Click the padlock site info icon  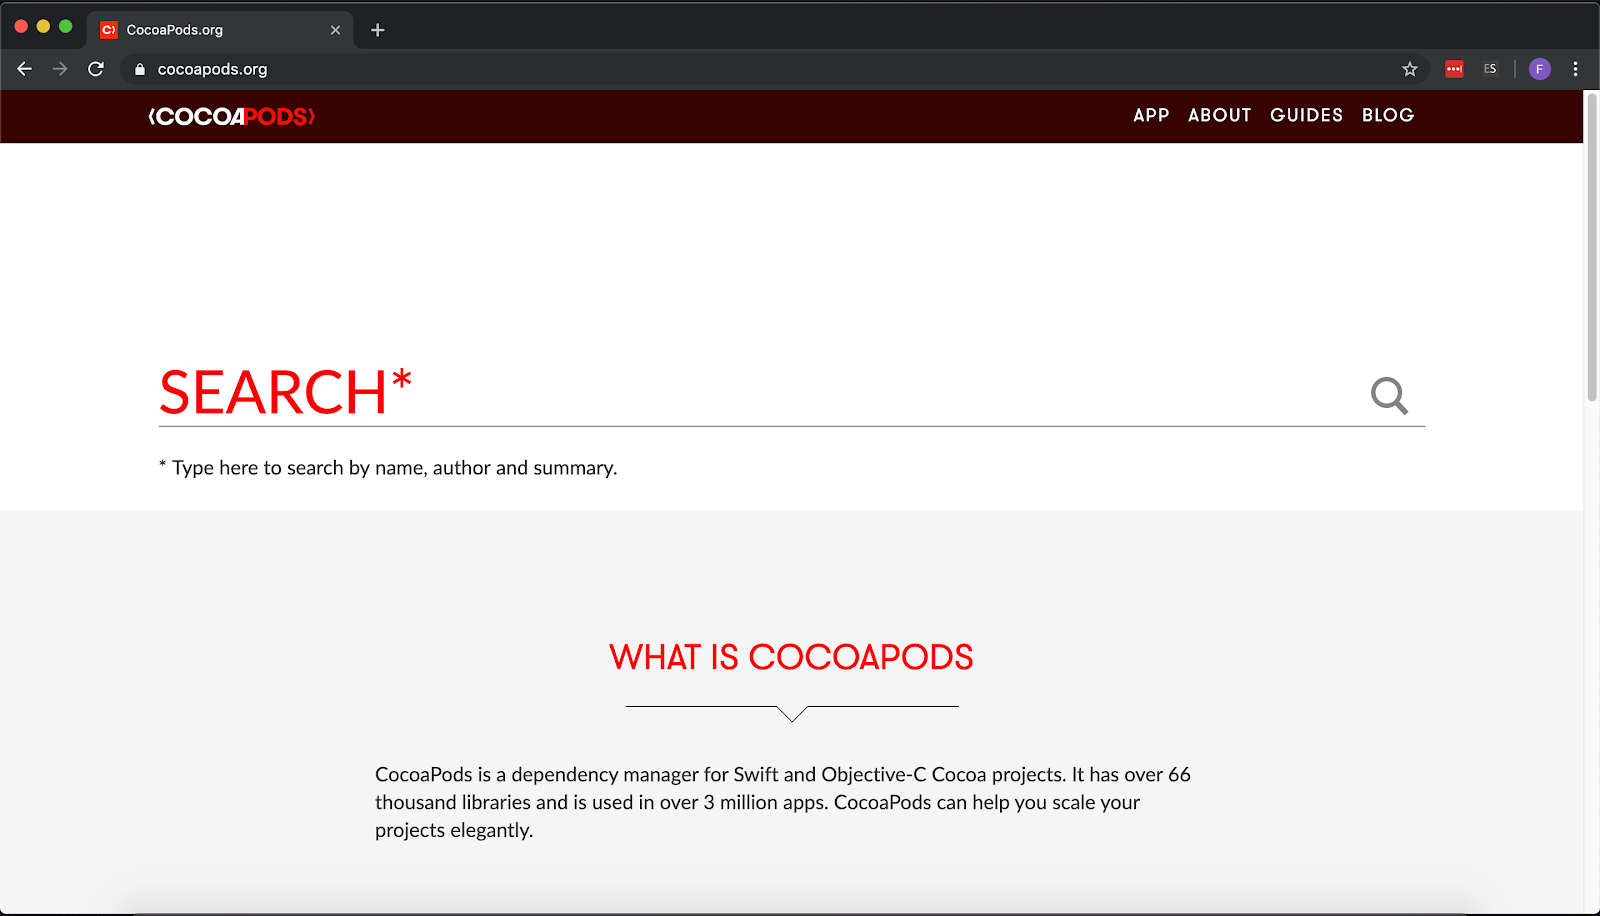[140, 69]
